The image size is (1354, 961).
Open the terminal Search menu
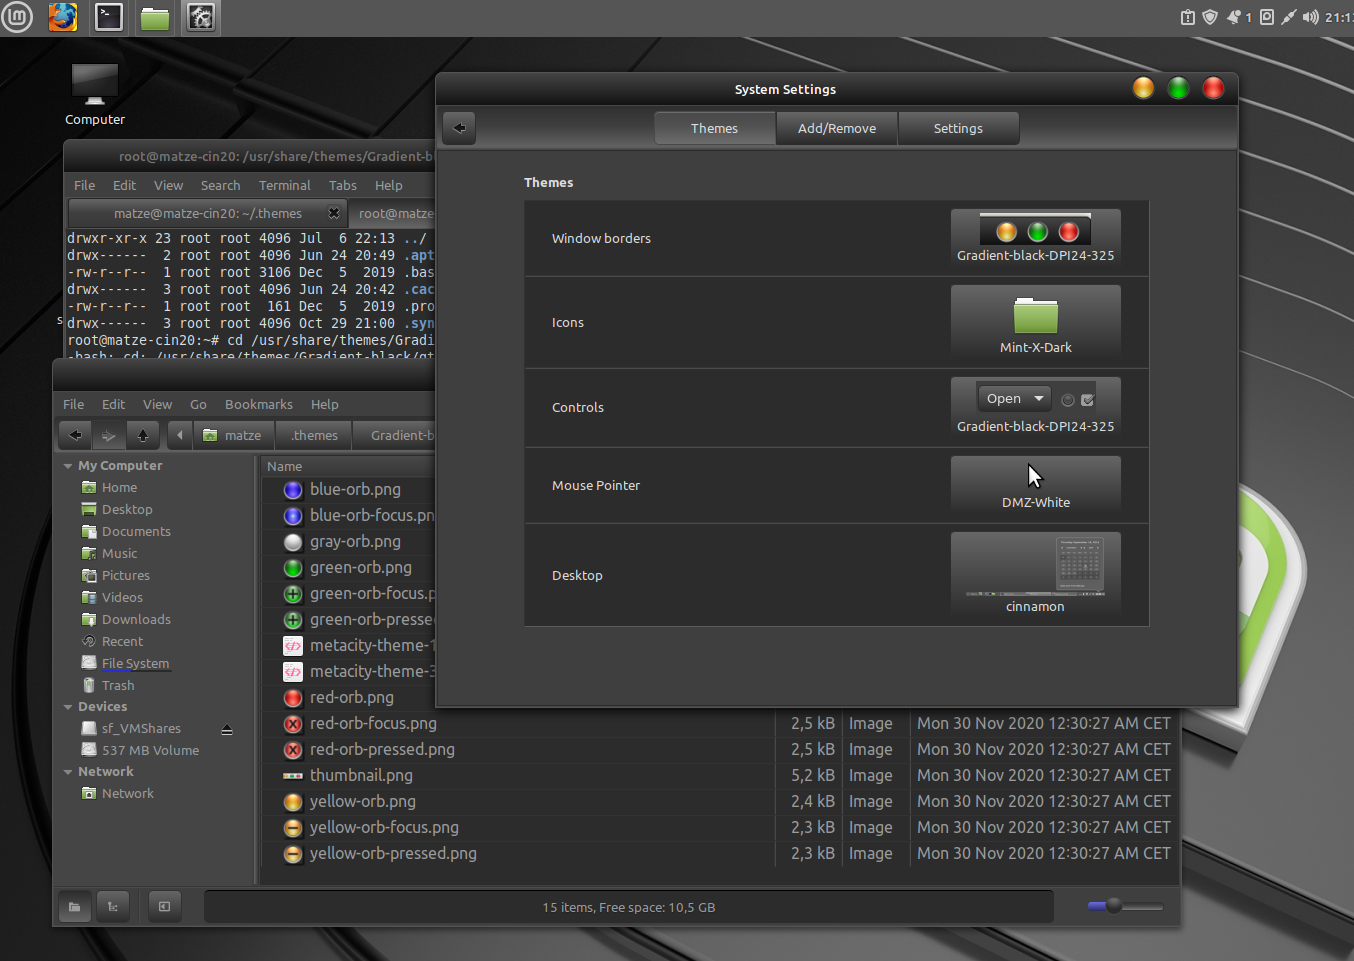tap(220, 185)
